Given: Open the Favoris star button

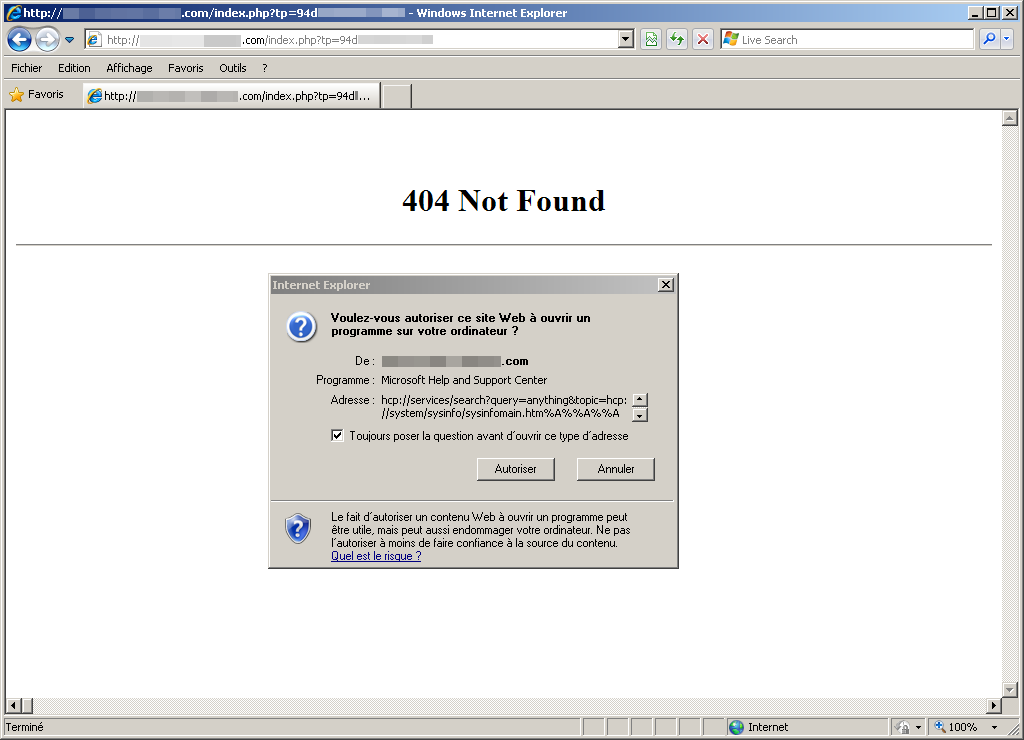Looking at the screenshot, I should point(37,95).
